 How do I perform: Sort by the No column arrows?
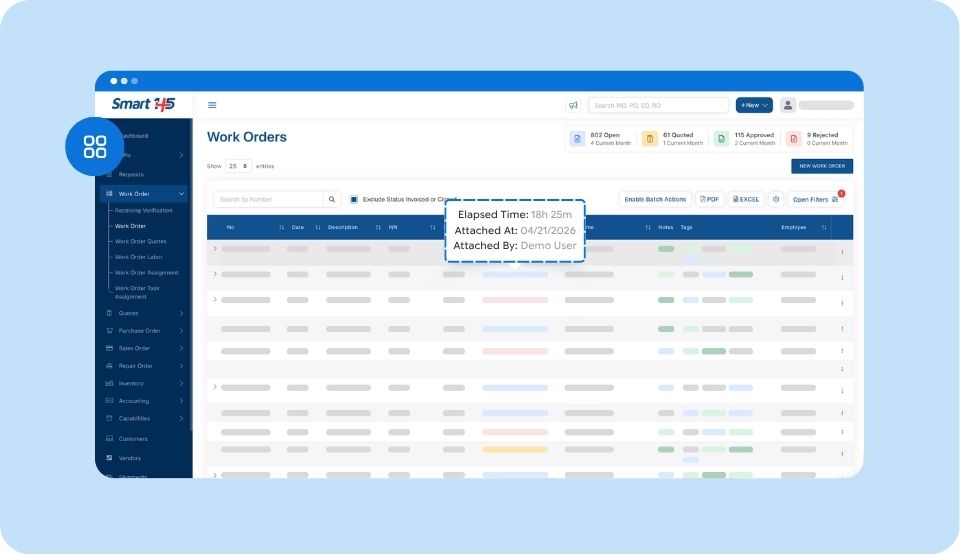click(282, 227)
